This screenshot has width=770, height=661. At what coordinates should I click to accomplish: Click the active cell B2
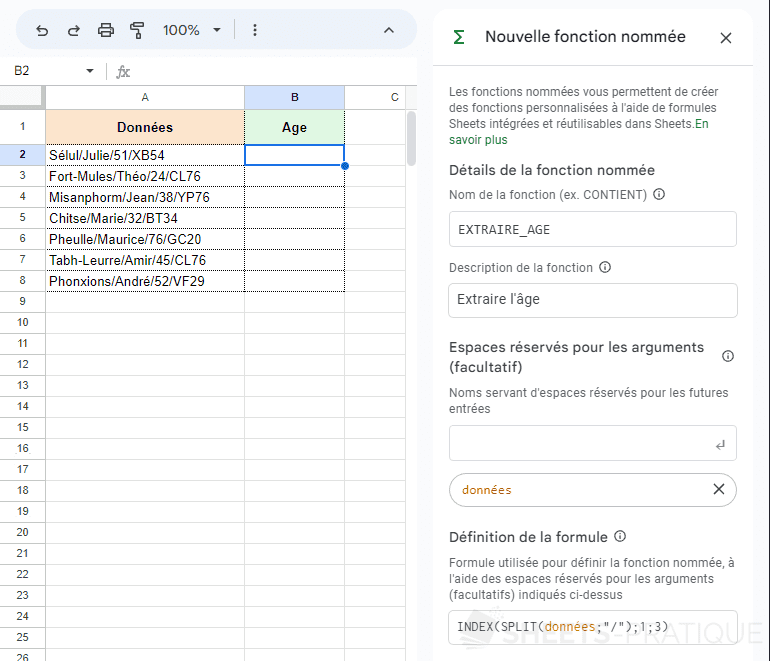tap(294, 155)
